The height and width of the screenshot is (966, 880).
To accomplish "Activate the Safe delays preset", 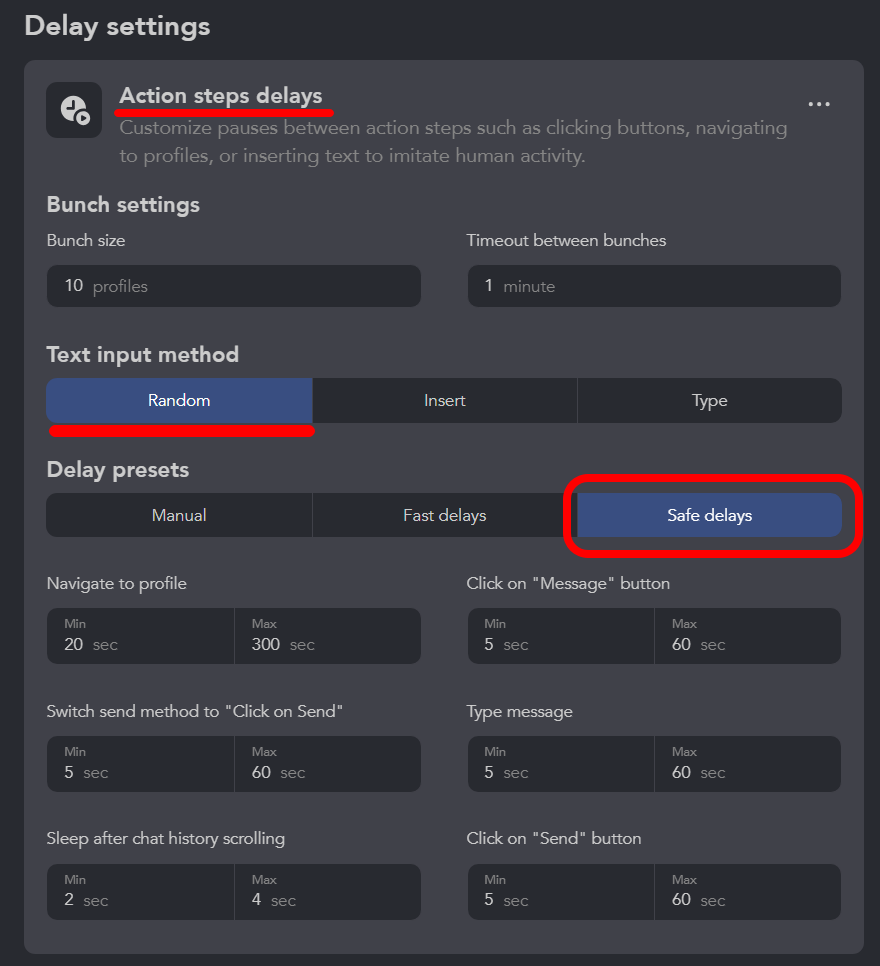I will (x=709, y=515).
